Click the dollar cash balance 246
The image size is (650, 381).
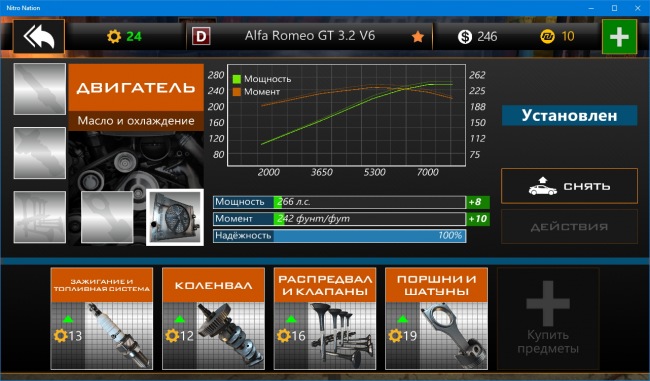pyautogui.click(x=478, y=36)
